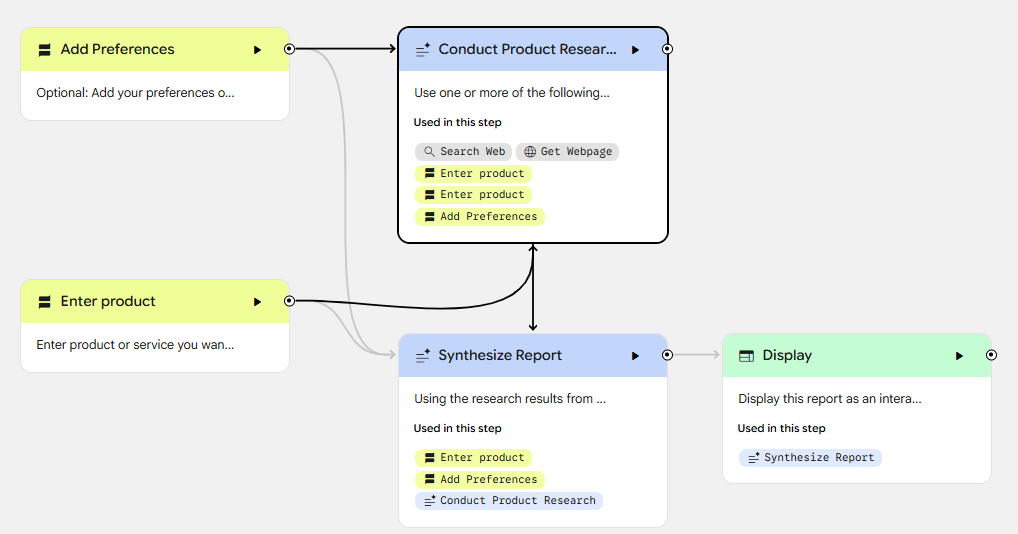Run the Conduct Product Research step

click(635, 49)
